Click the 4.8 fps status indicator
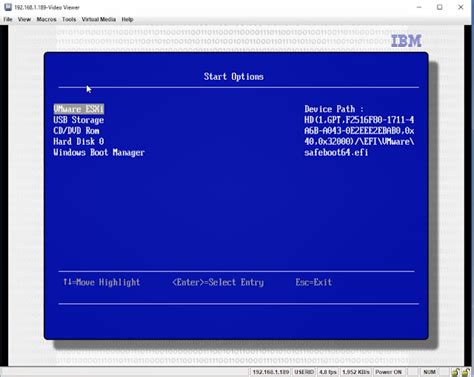The image size is (474, 377). pos(328,372)
